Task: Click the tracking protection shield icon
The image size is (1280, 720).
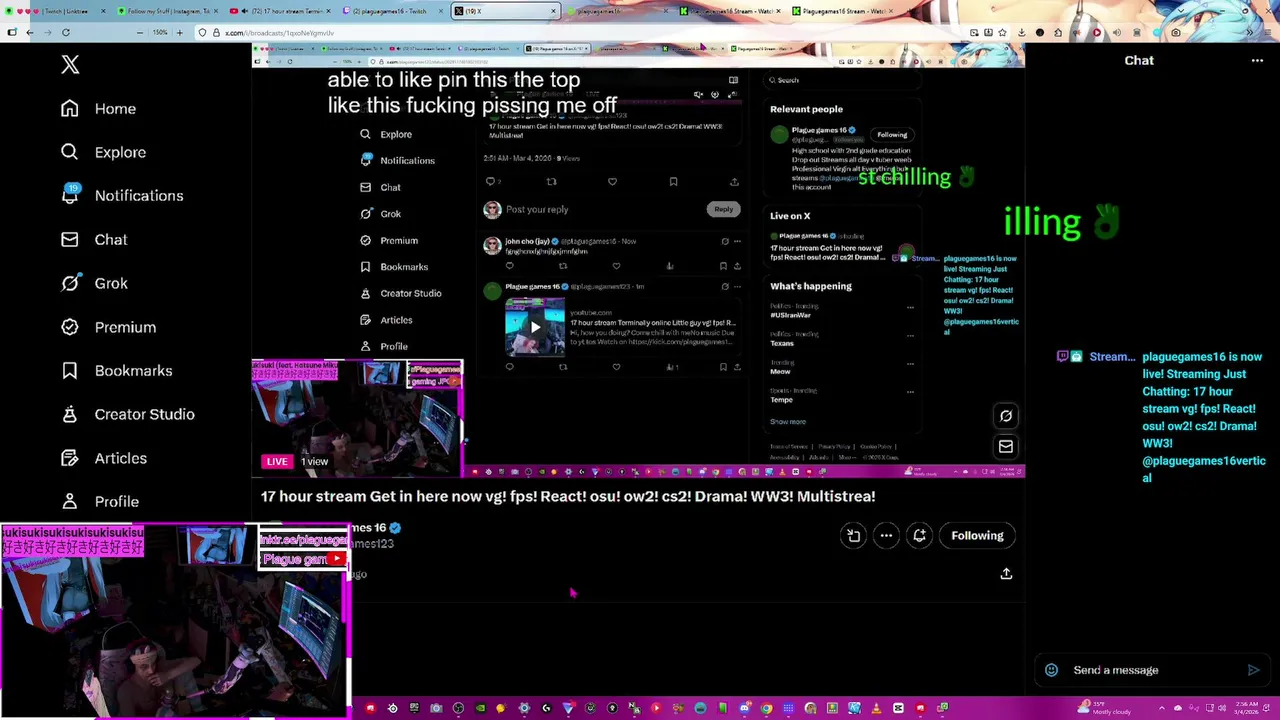Action: (x=203, y=33)
